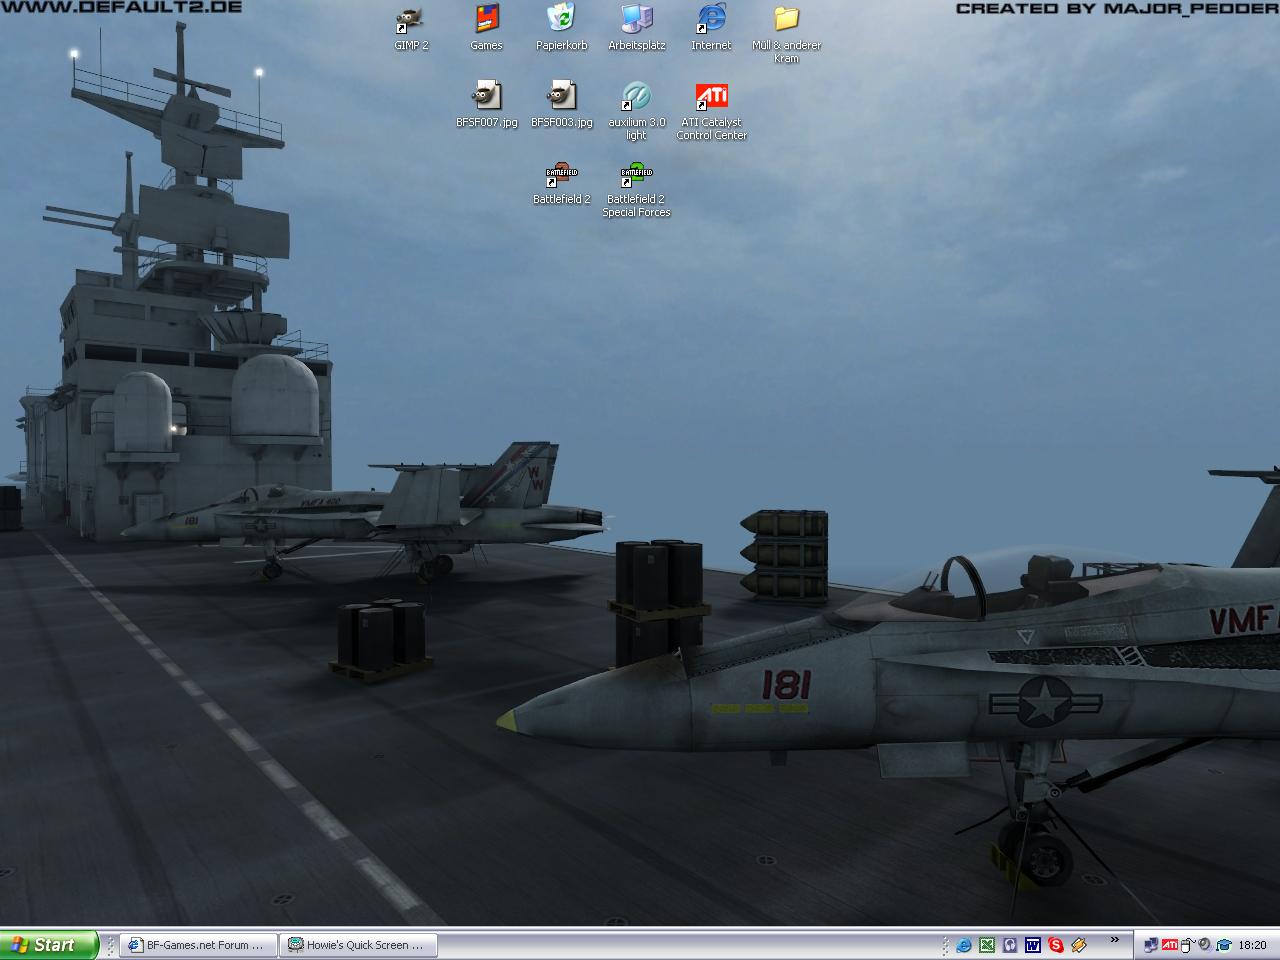Screen dimensions: 1280x960
Task: Launch Battlefield 2 Special Forces shortcut
Action: click(636, 175)
